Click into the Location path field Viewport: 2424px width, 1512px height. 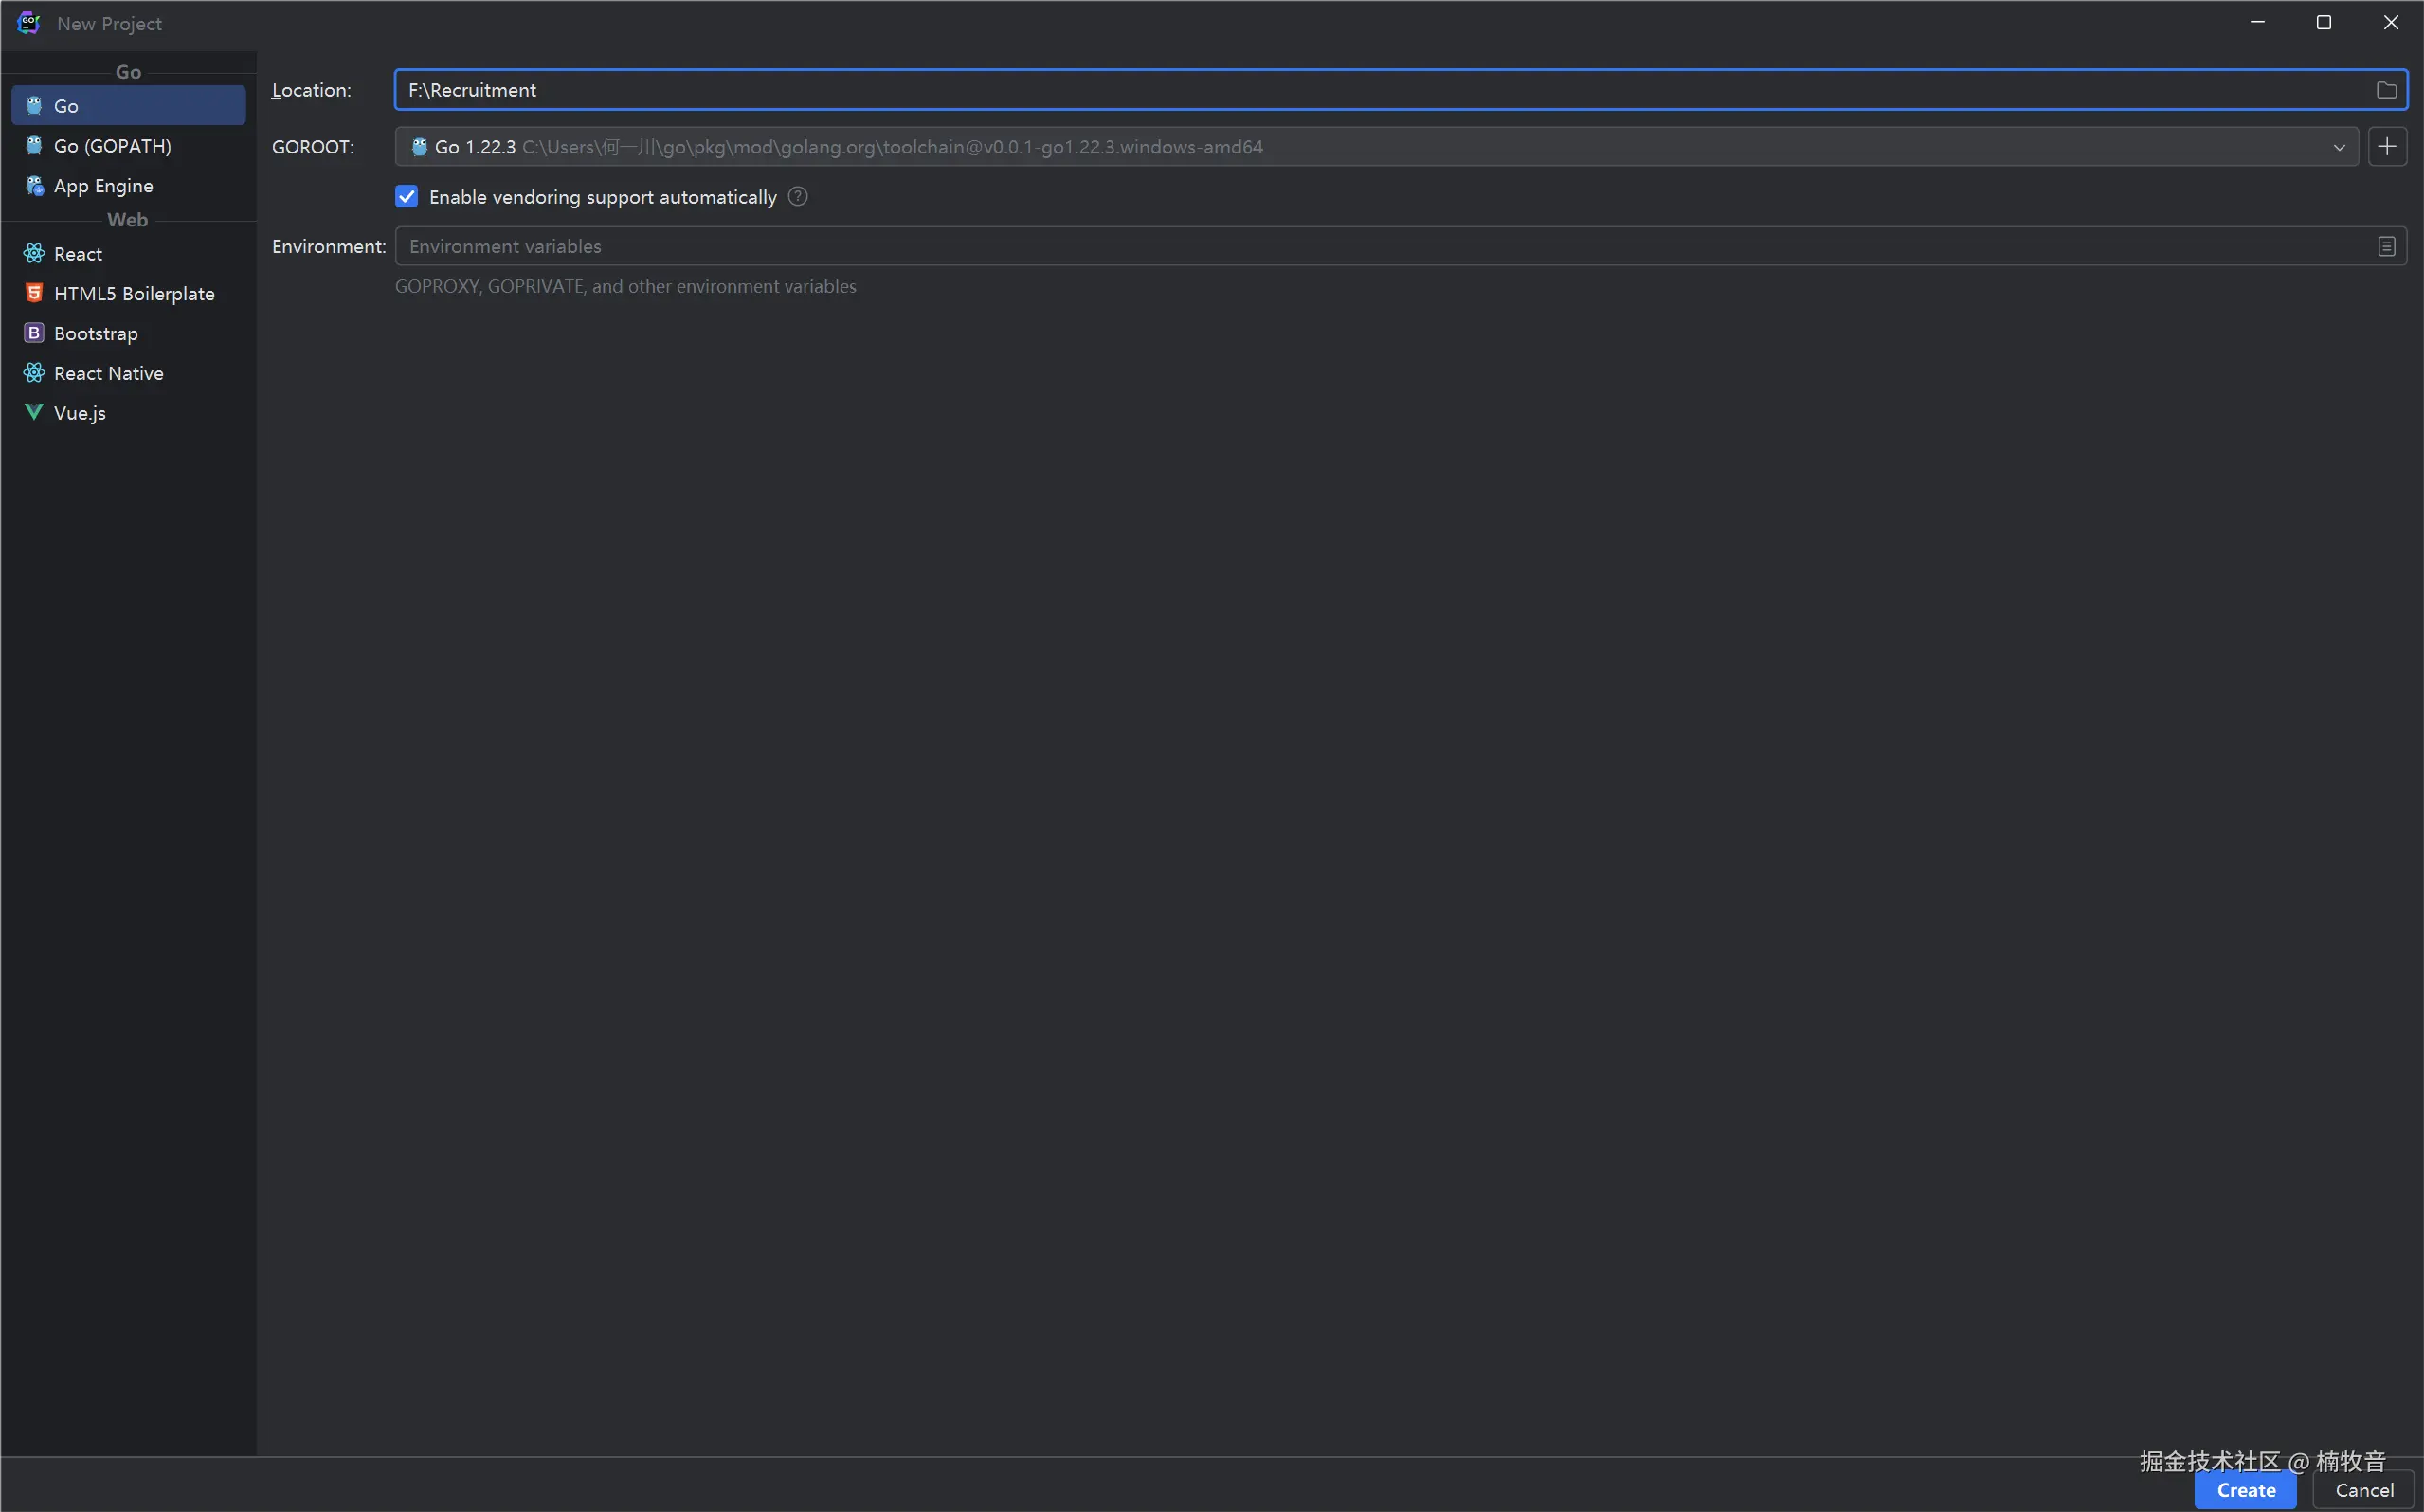(1300, 90)
